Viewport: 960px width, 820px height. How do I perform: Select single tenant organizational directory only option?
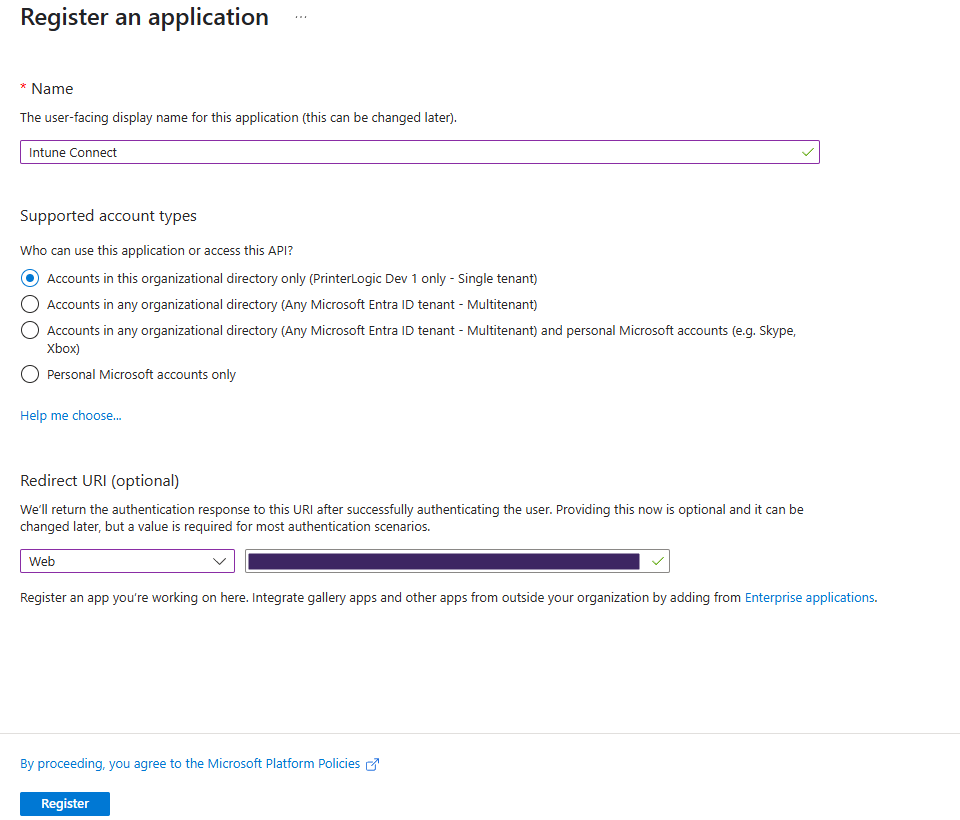[29, 278]
